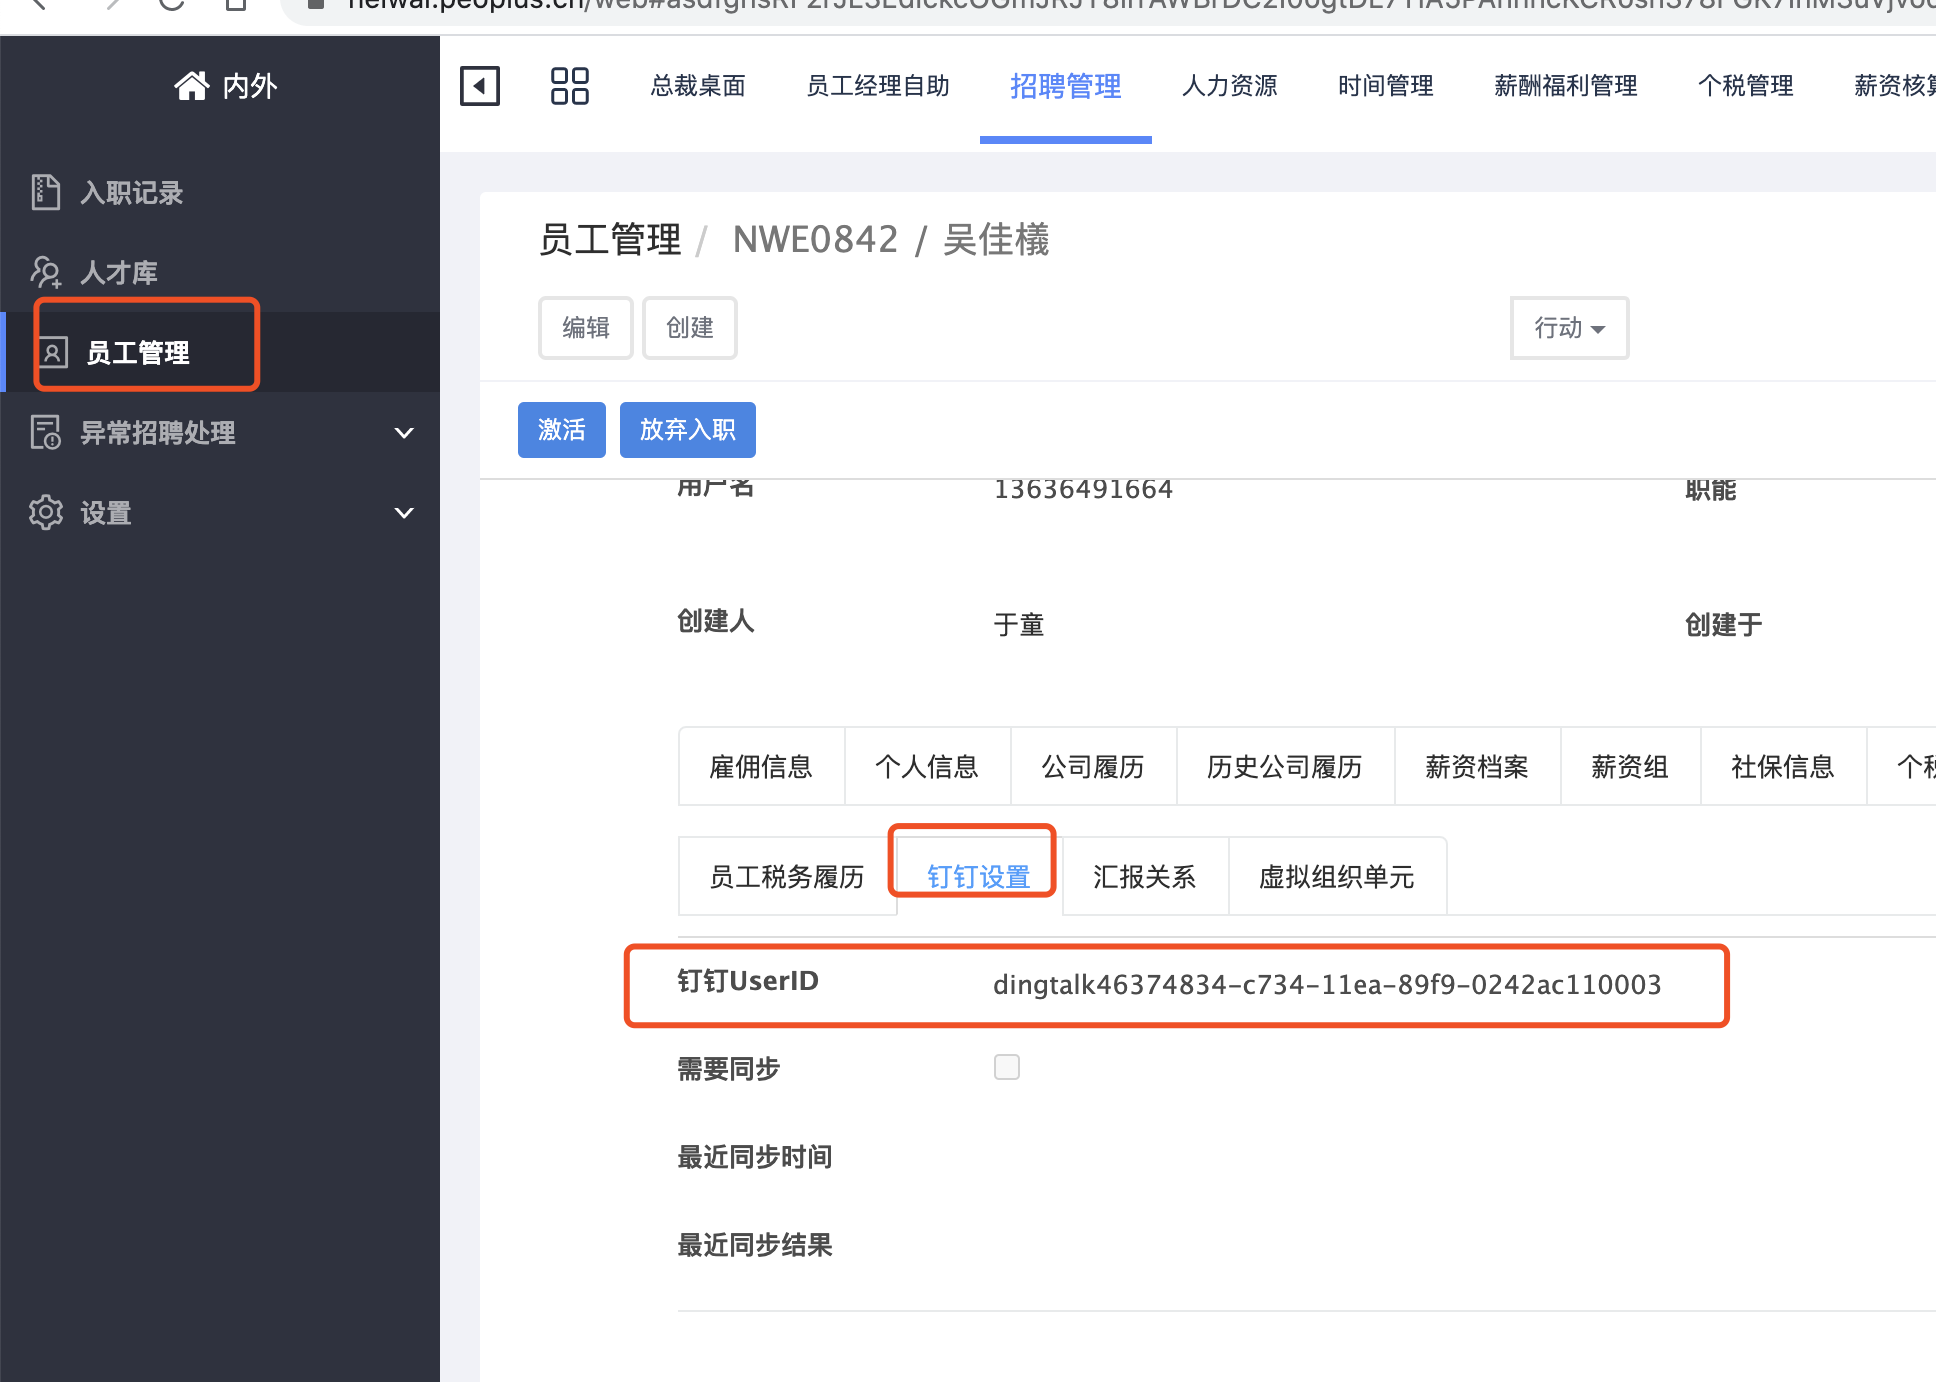Click the 钉钉UserID value field

pos(1326,985)
